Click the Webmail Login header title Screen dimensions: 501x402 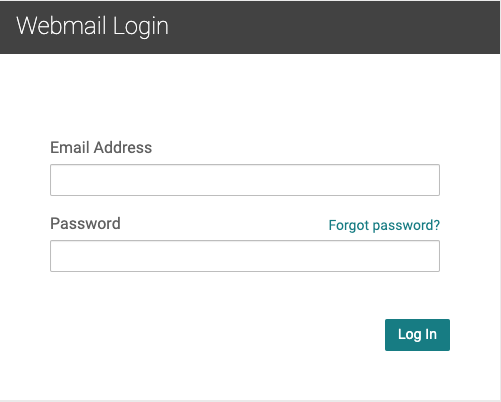[92, 26]
